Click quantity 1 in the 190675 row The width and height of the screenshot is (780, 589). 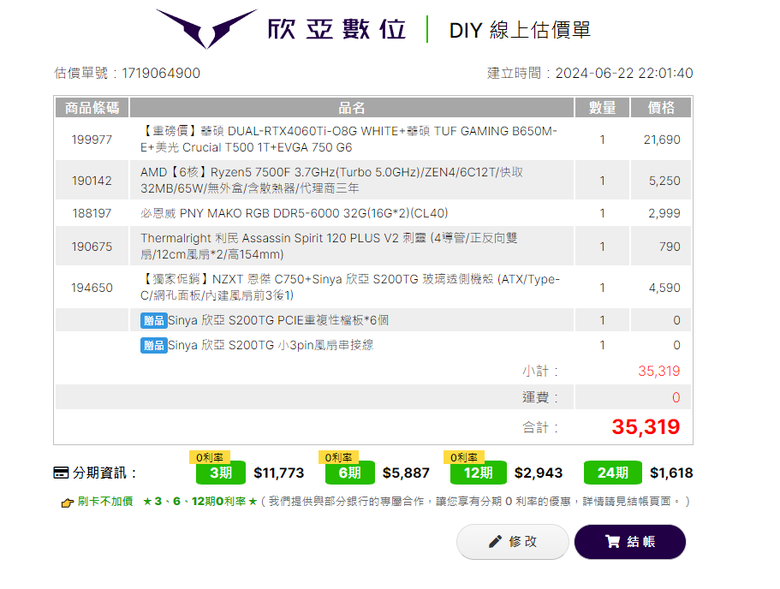pos(602,247)
